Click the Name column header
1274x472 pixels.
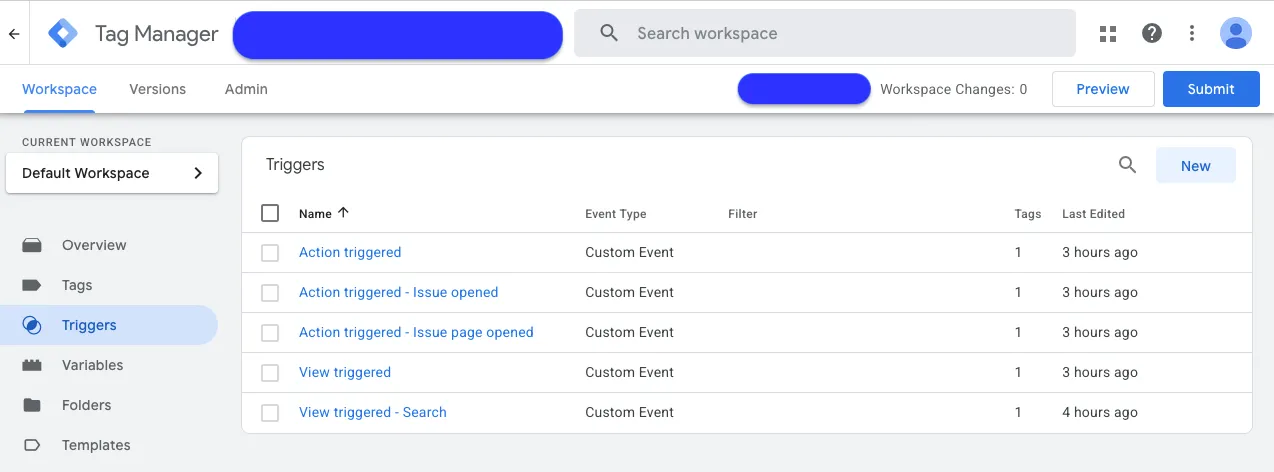315,214
